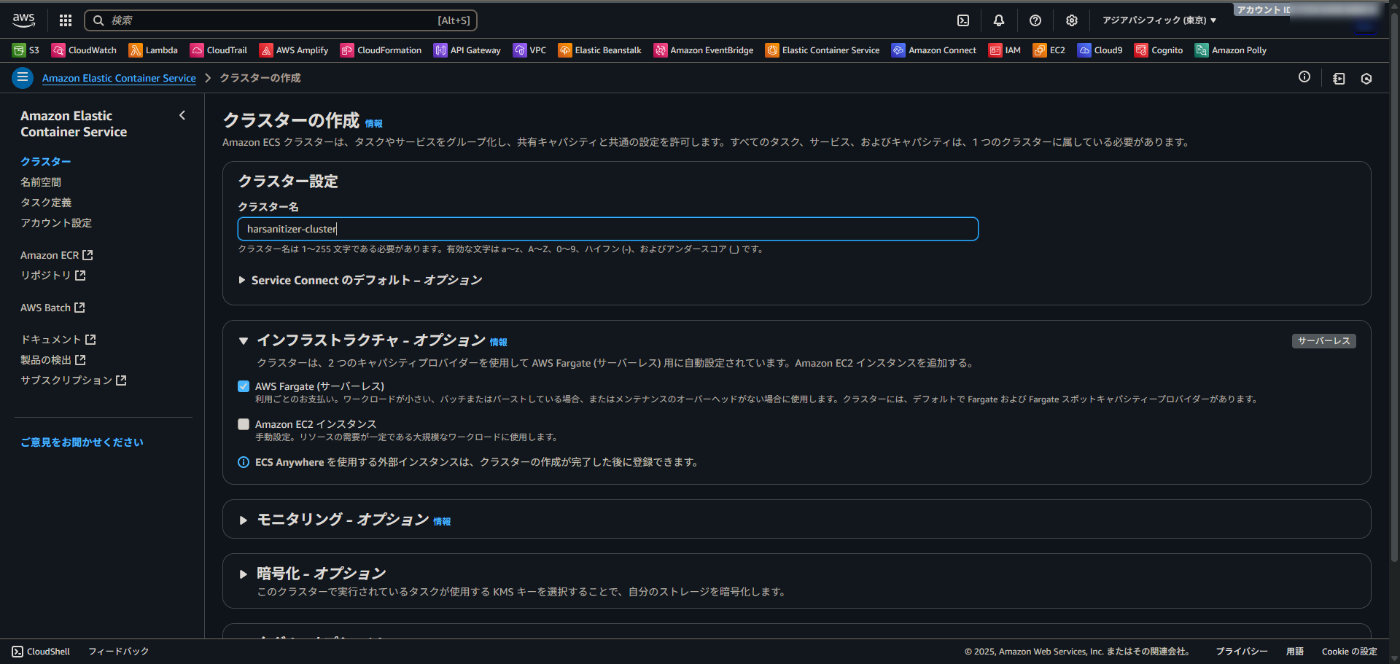
Task: Open the Amazon Polly bookmark shortcut
Action: click(1231, 50)
